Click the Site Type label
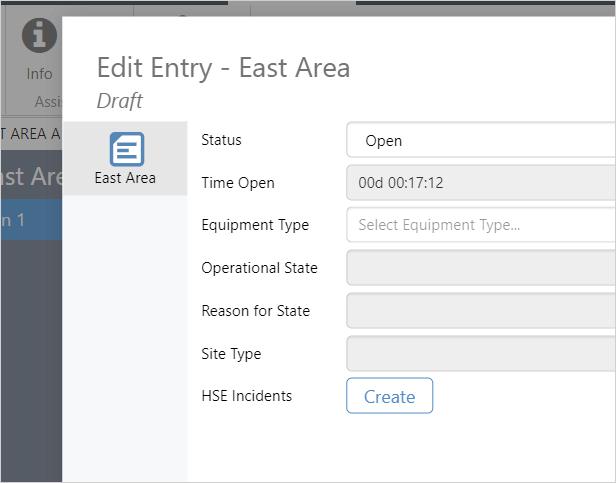This screenshot has height=483, width=616. point(231,354)
